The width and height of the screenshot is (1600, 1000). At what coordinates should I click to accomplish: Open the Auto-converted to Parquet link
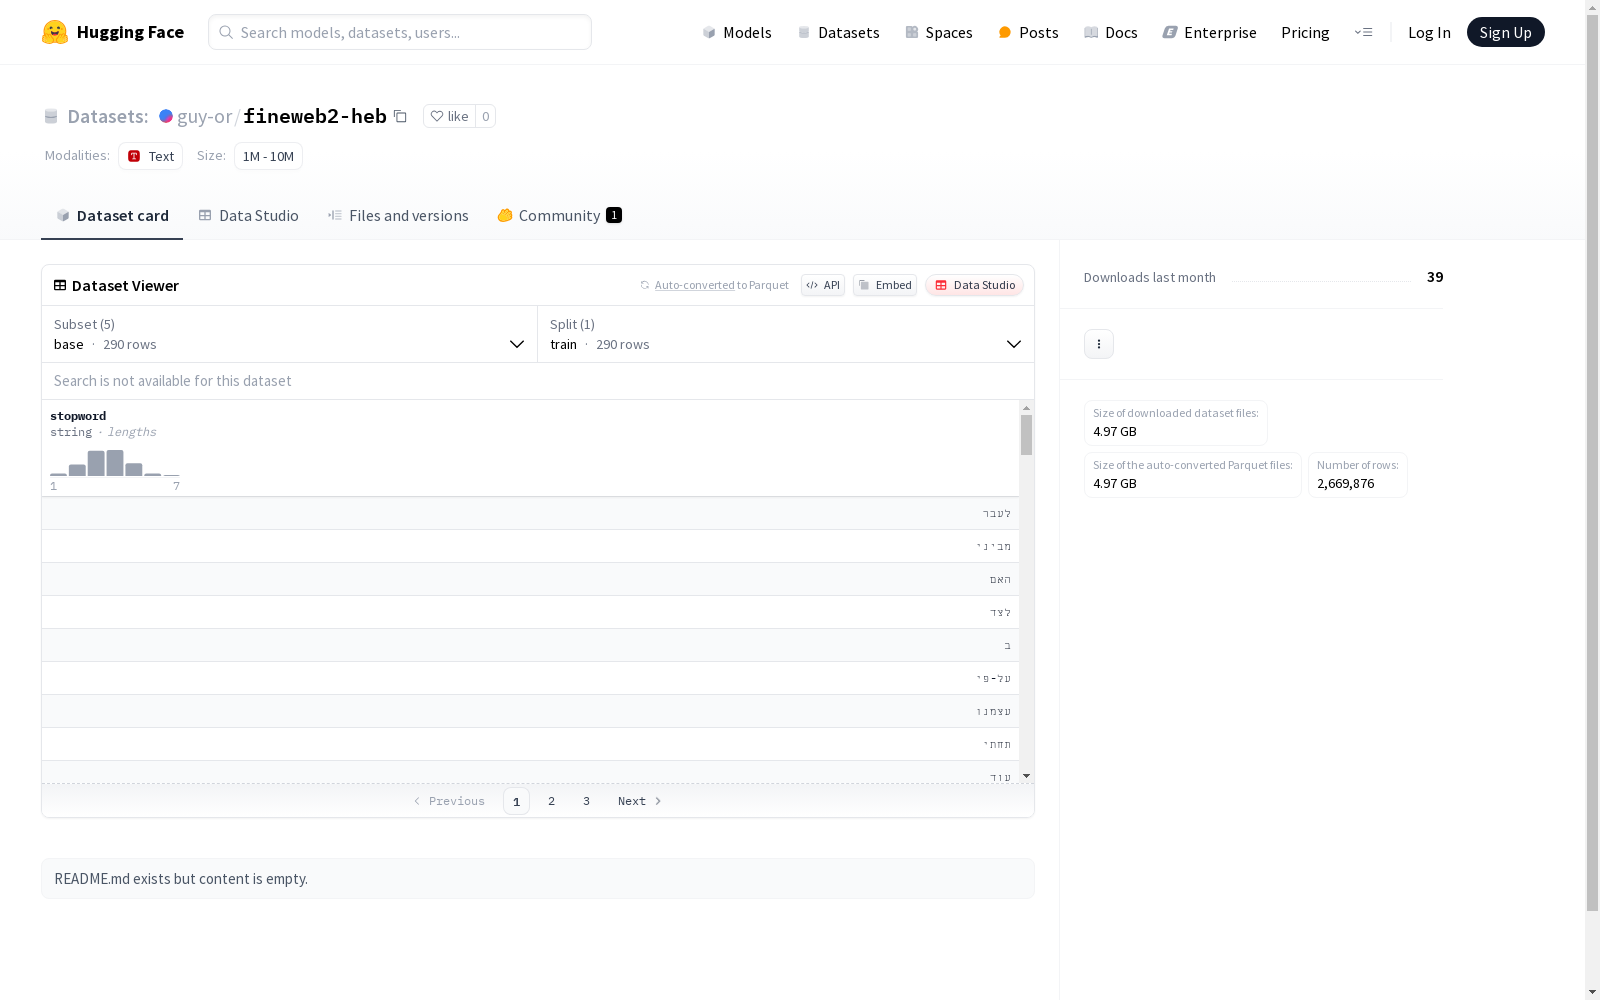pyautogui.click(x=714, y=285)
